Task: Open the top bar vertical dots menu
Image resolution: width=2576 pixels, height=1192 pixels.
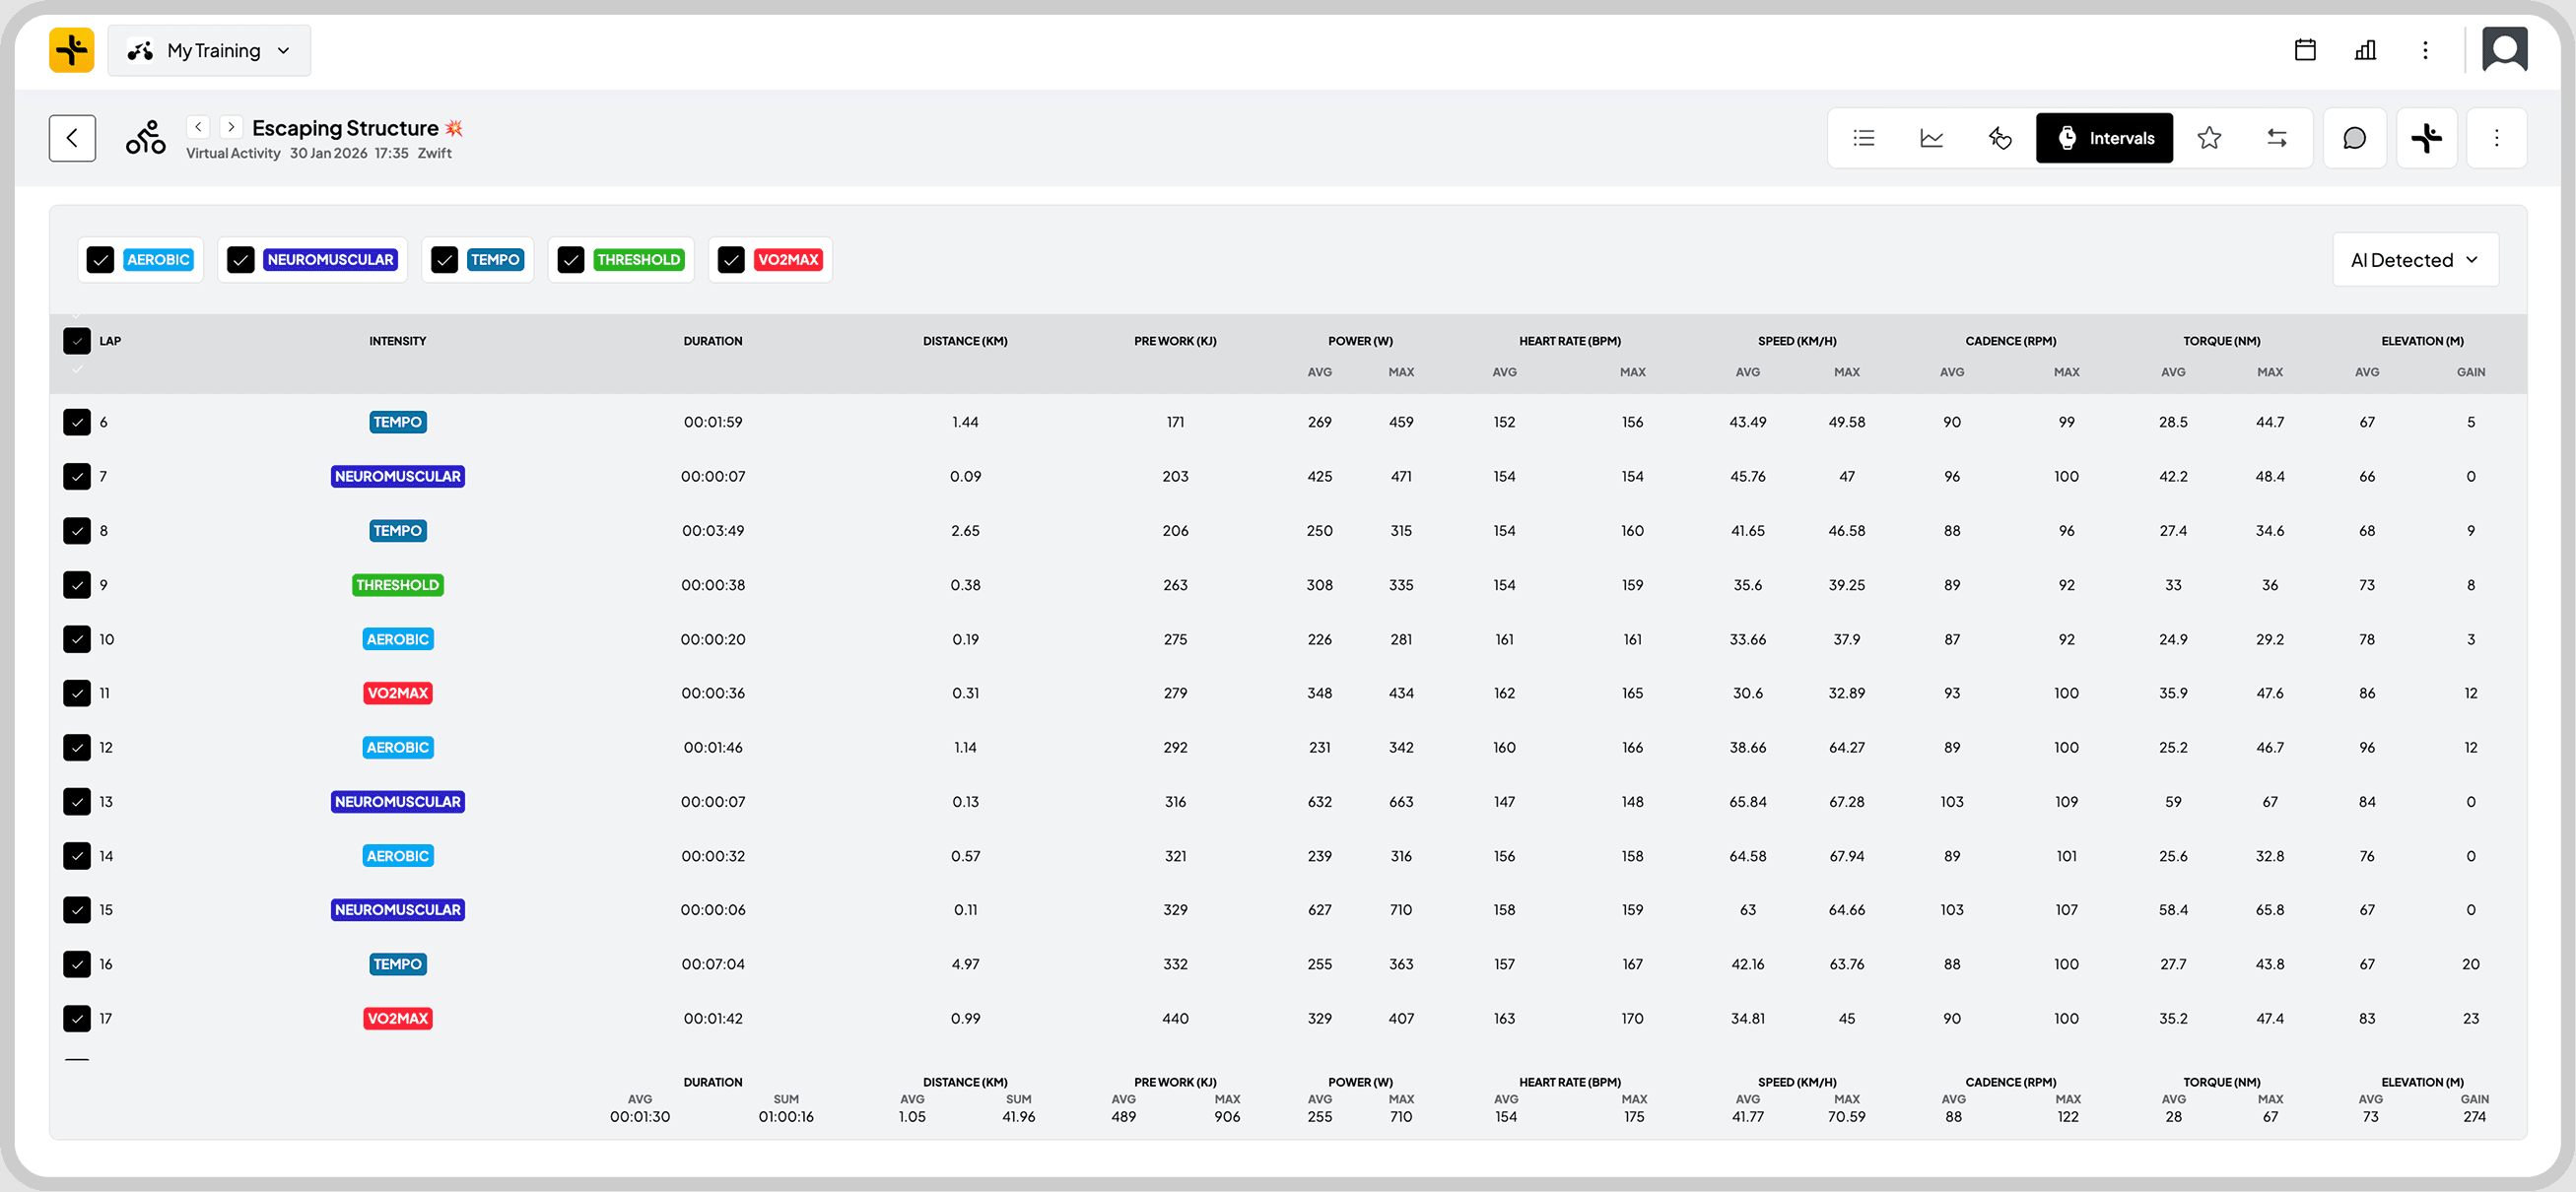Action: pos(2425,50)
